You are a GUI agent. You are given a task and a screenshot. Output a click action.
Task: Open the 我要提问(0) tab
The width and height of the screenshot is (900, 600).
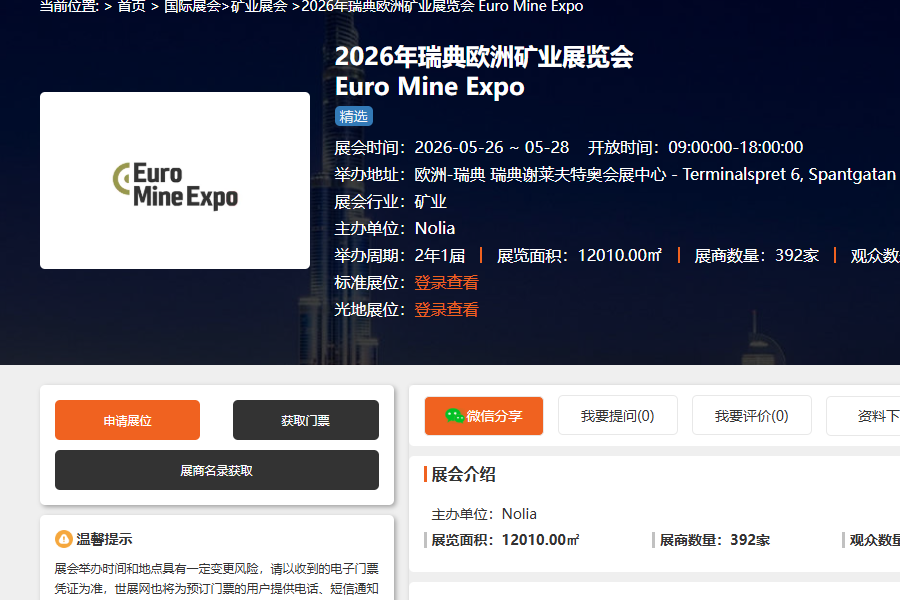pyautogui.click(x=618, y=416)
